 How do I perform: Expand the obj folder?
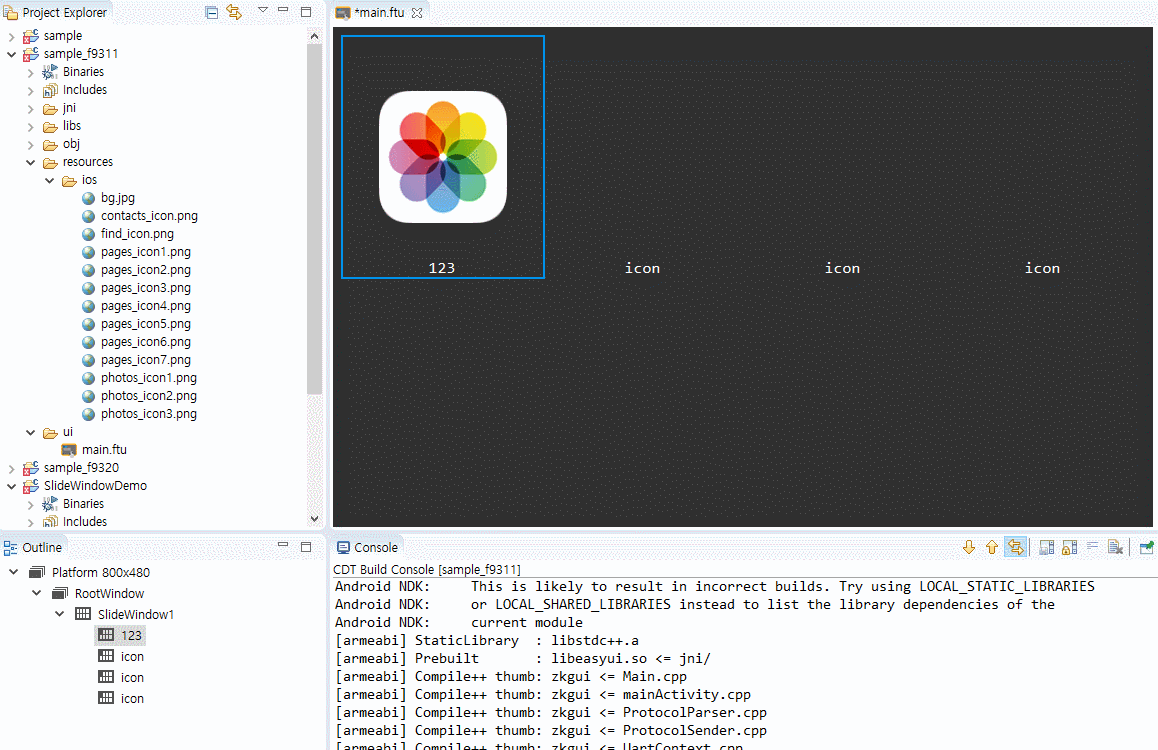click(30, 145)
